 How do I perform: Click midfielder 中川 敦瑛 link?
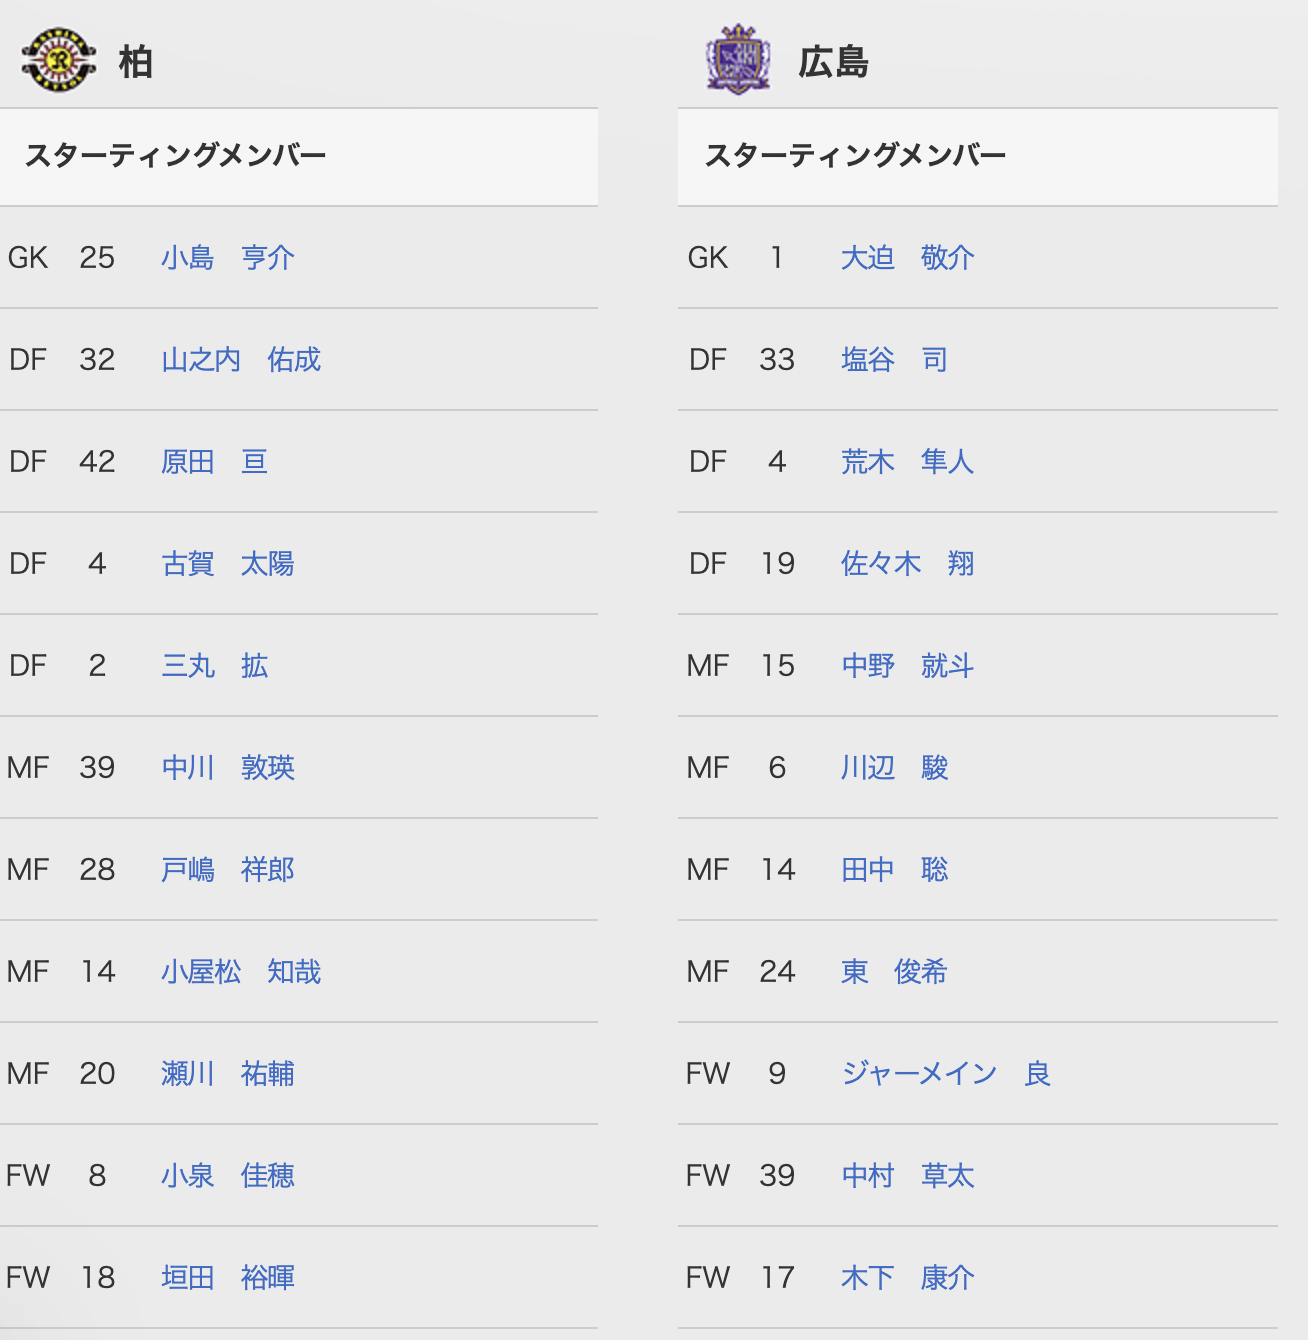pos(227,768)
